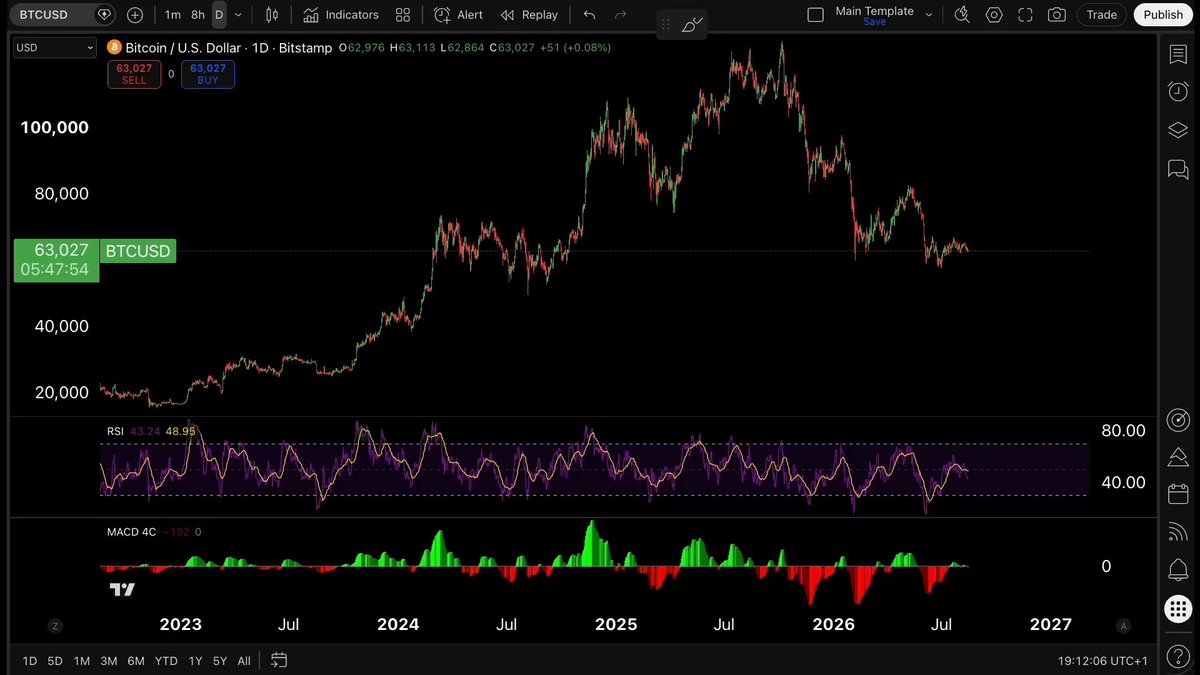The image size is (1200, 675).
Task: Open the alerts clock sidebar icon
Action: pyautogui.click(x=1178, y=91)
